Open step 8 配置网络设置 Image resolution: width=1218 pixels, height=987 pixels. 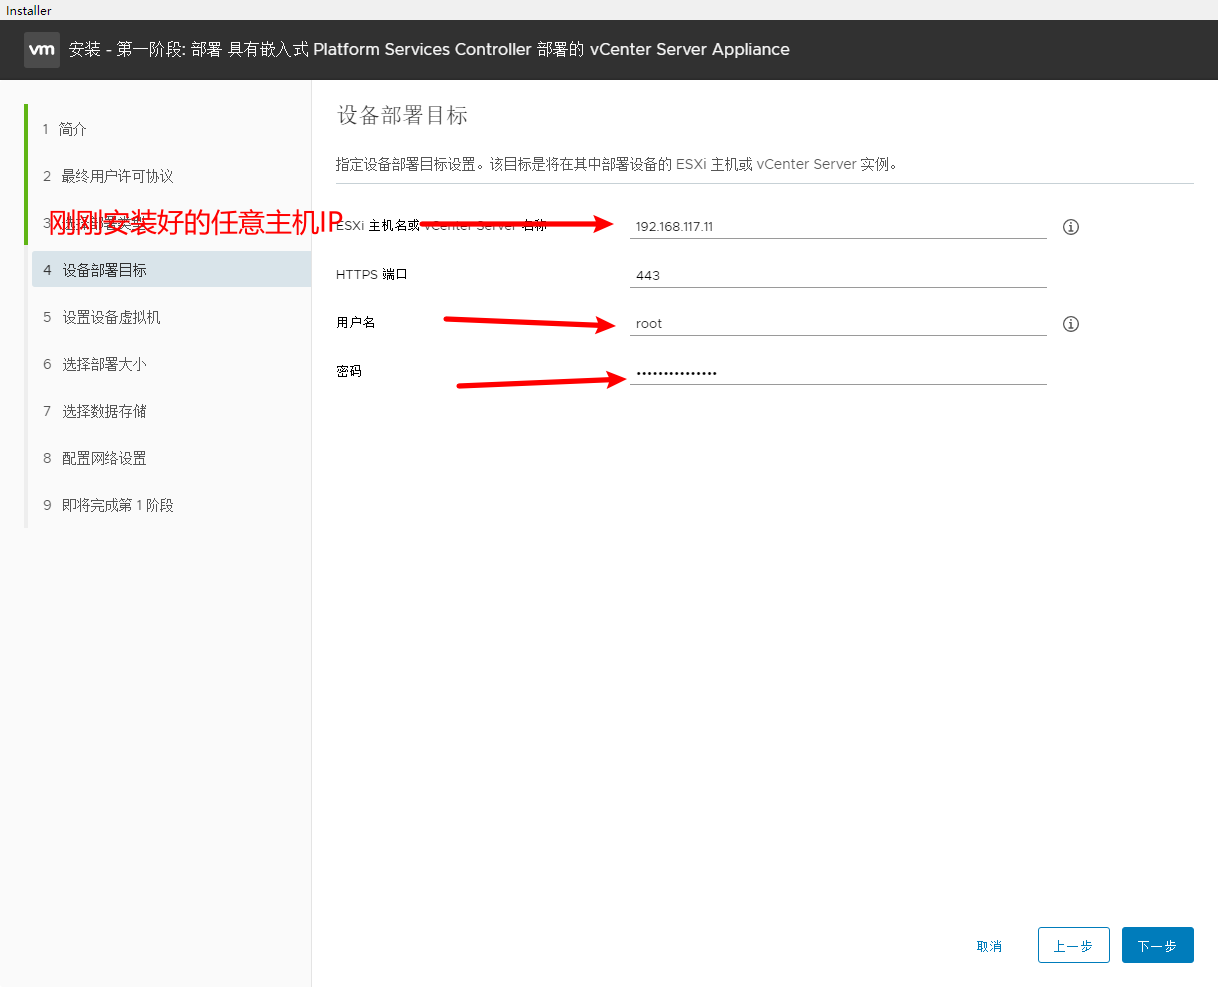104,458
